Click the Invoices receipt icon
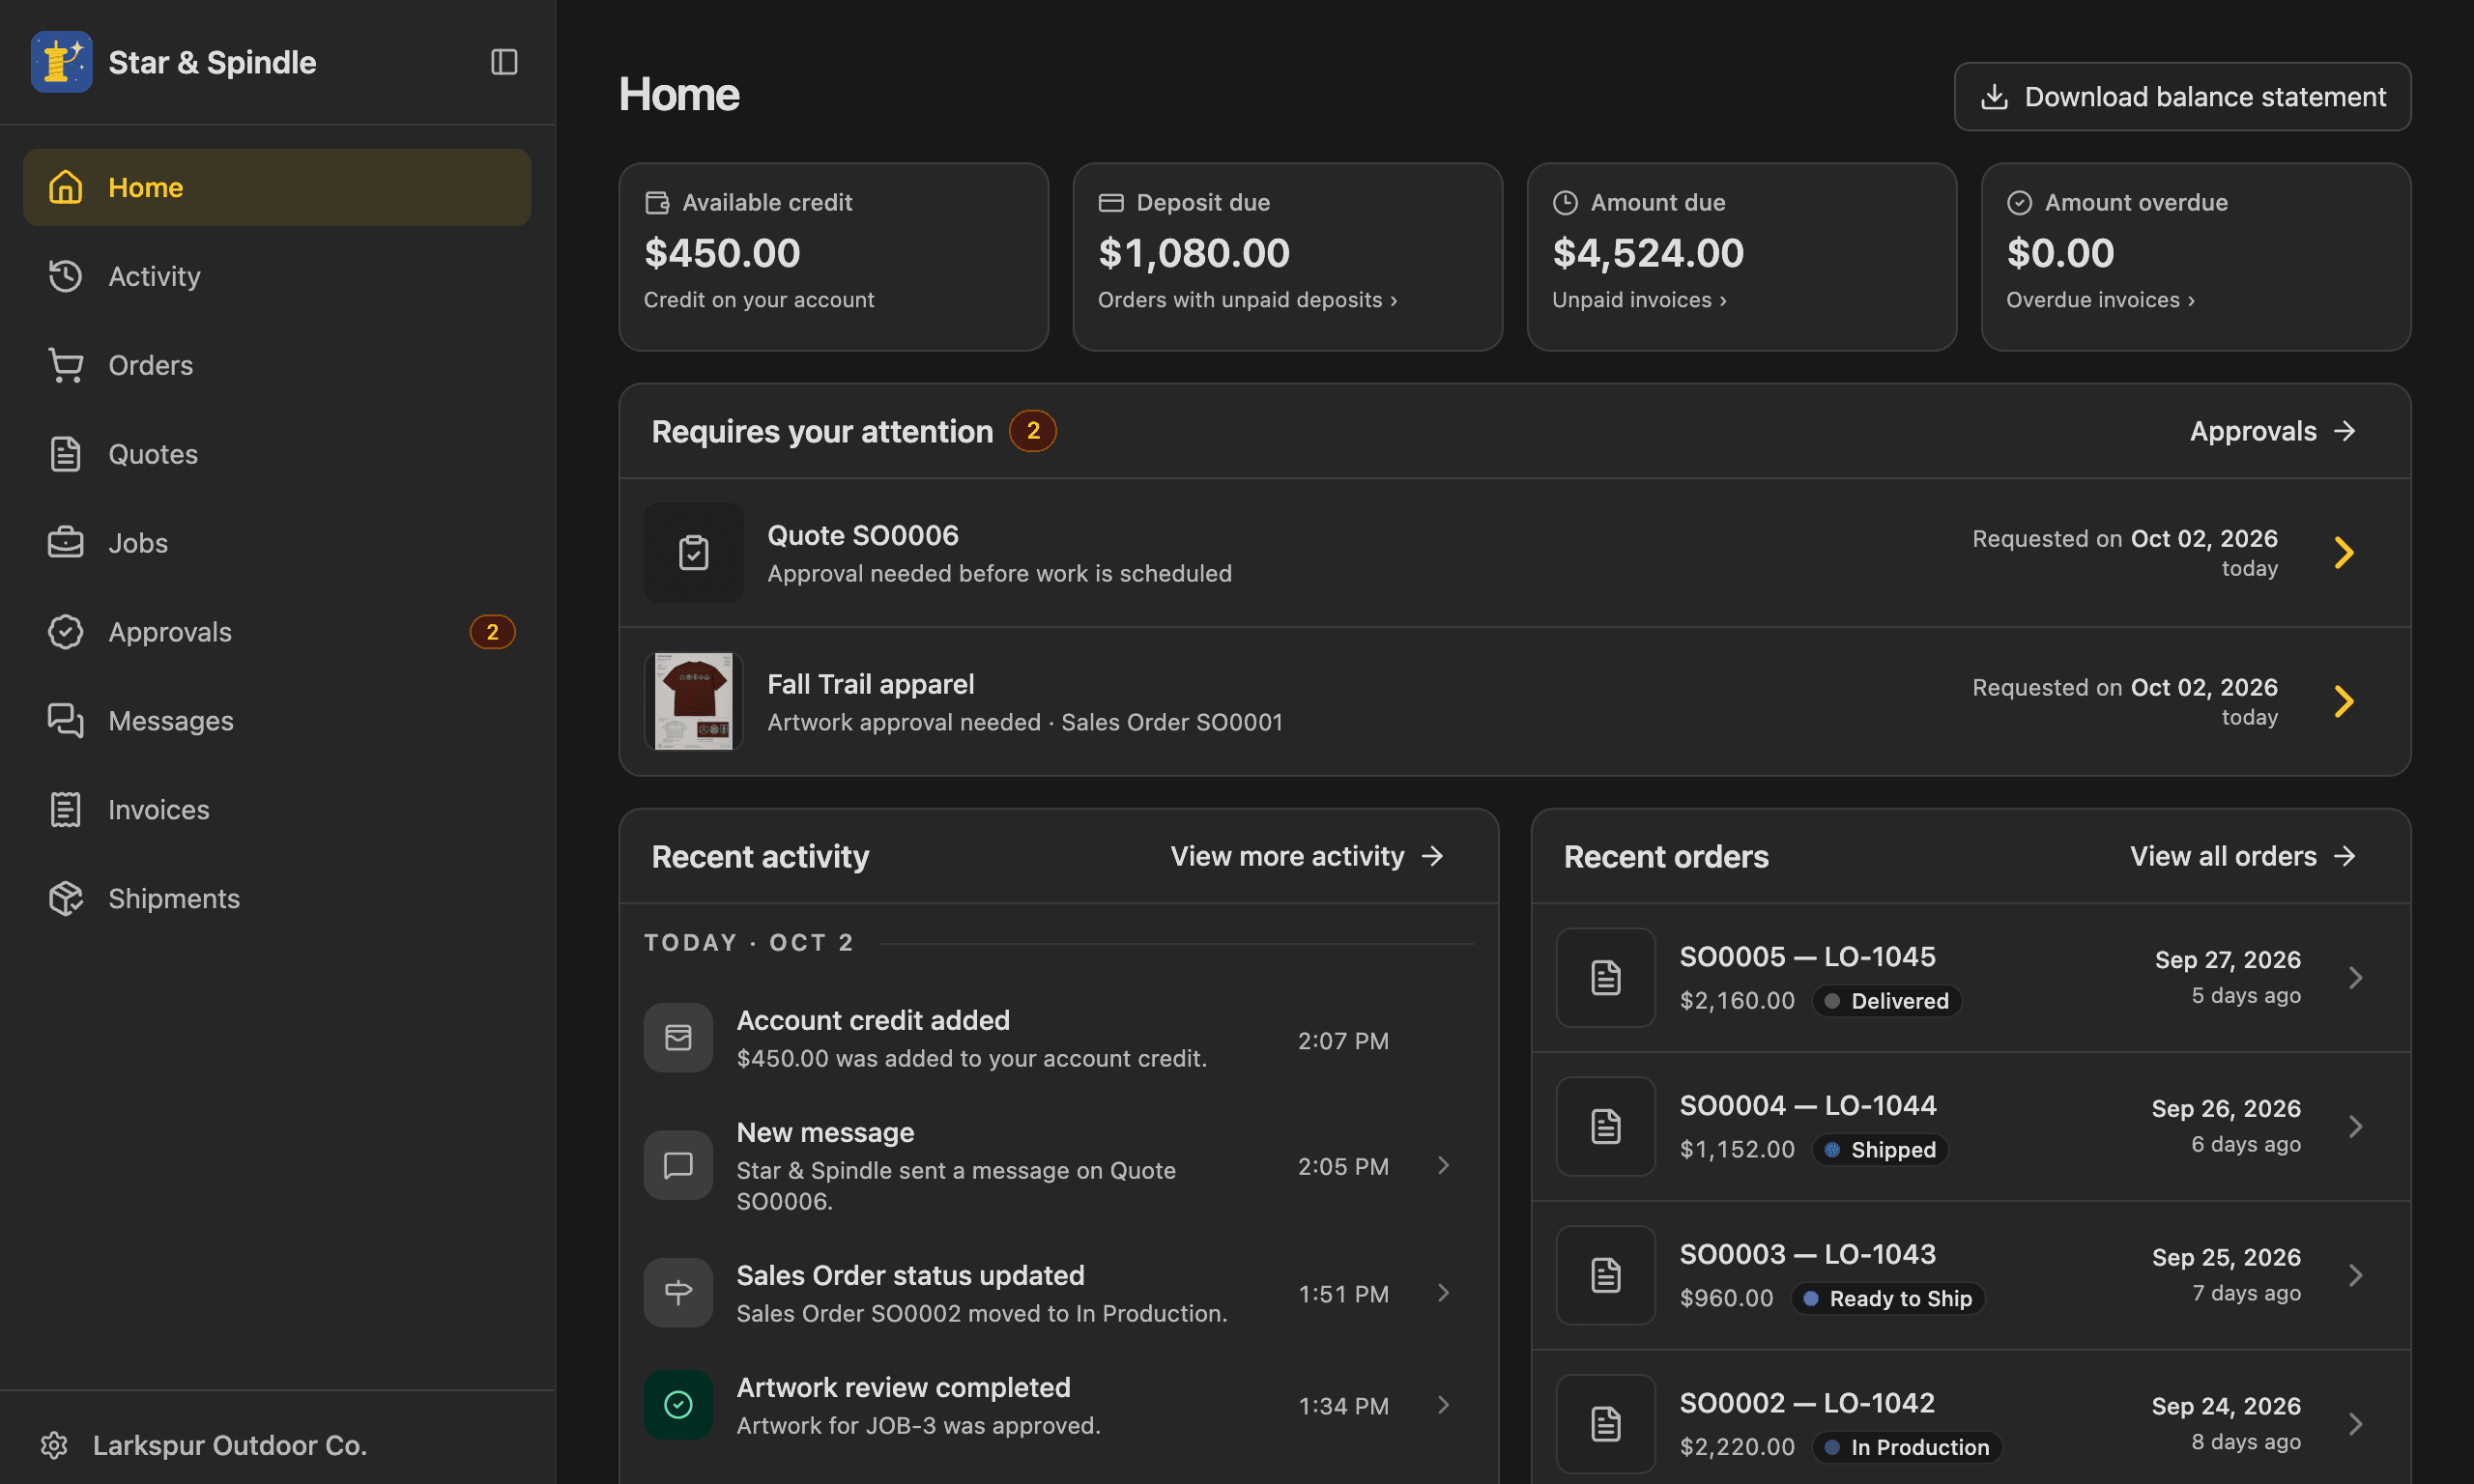The width and height of the screenshot is (2474, 1484). (x=66, y=810)
